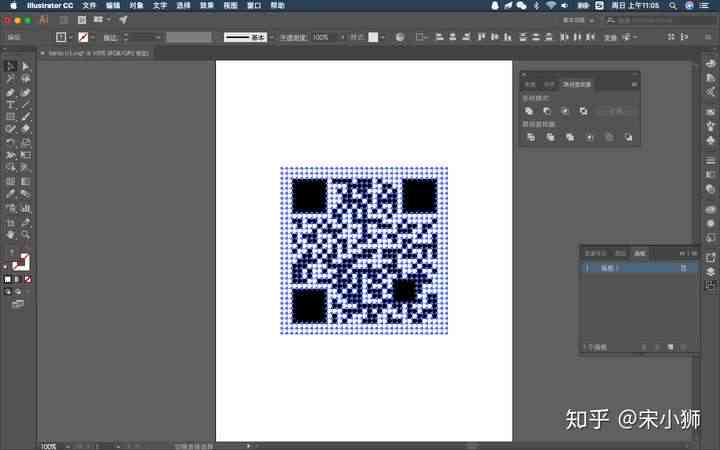Set fill type to Gradient below swatches
This screenshot has height=450, width=720.
pyautogui.click(x=17, y=279)
